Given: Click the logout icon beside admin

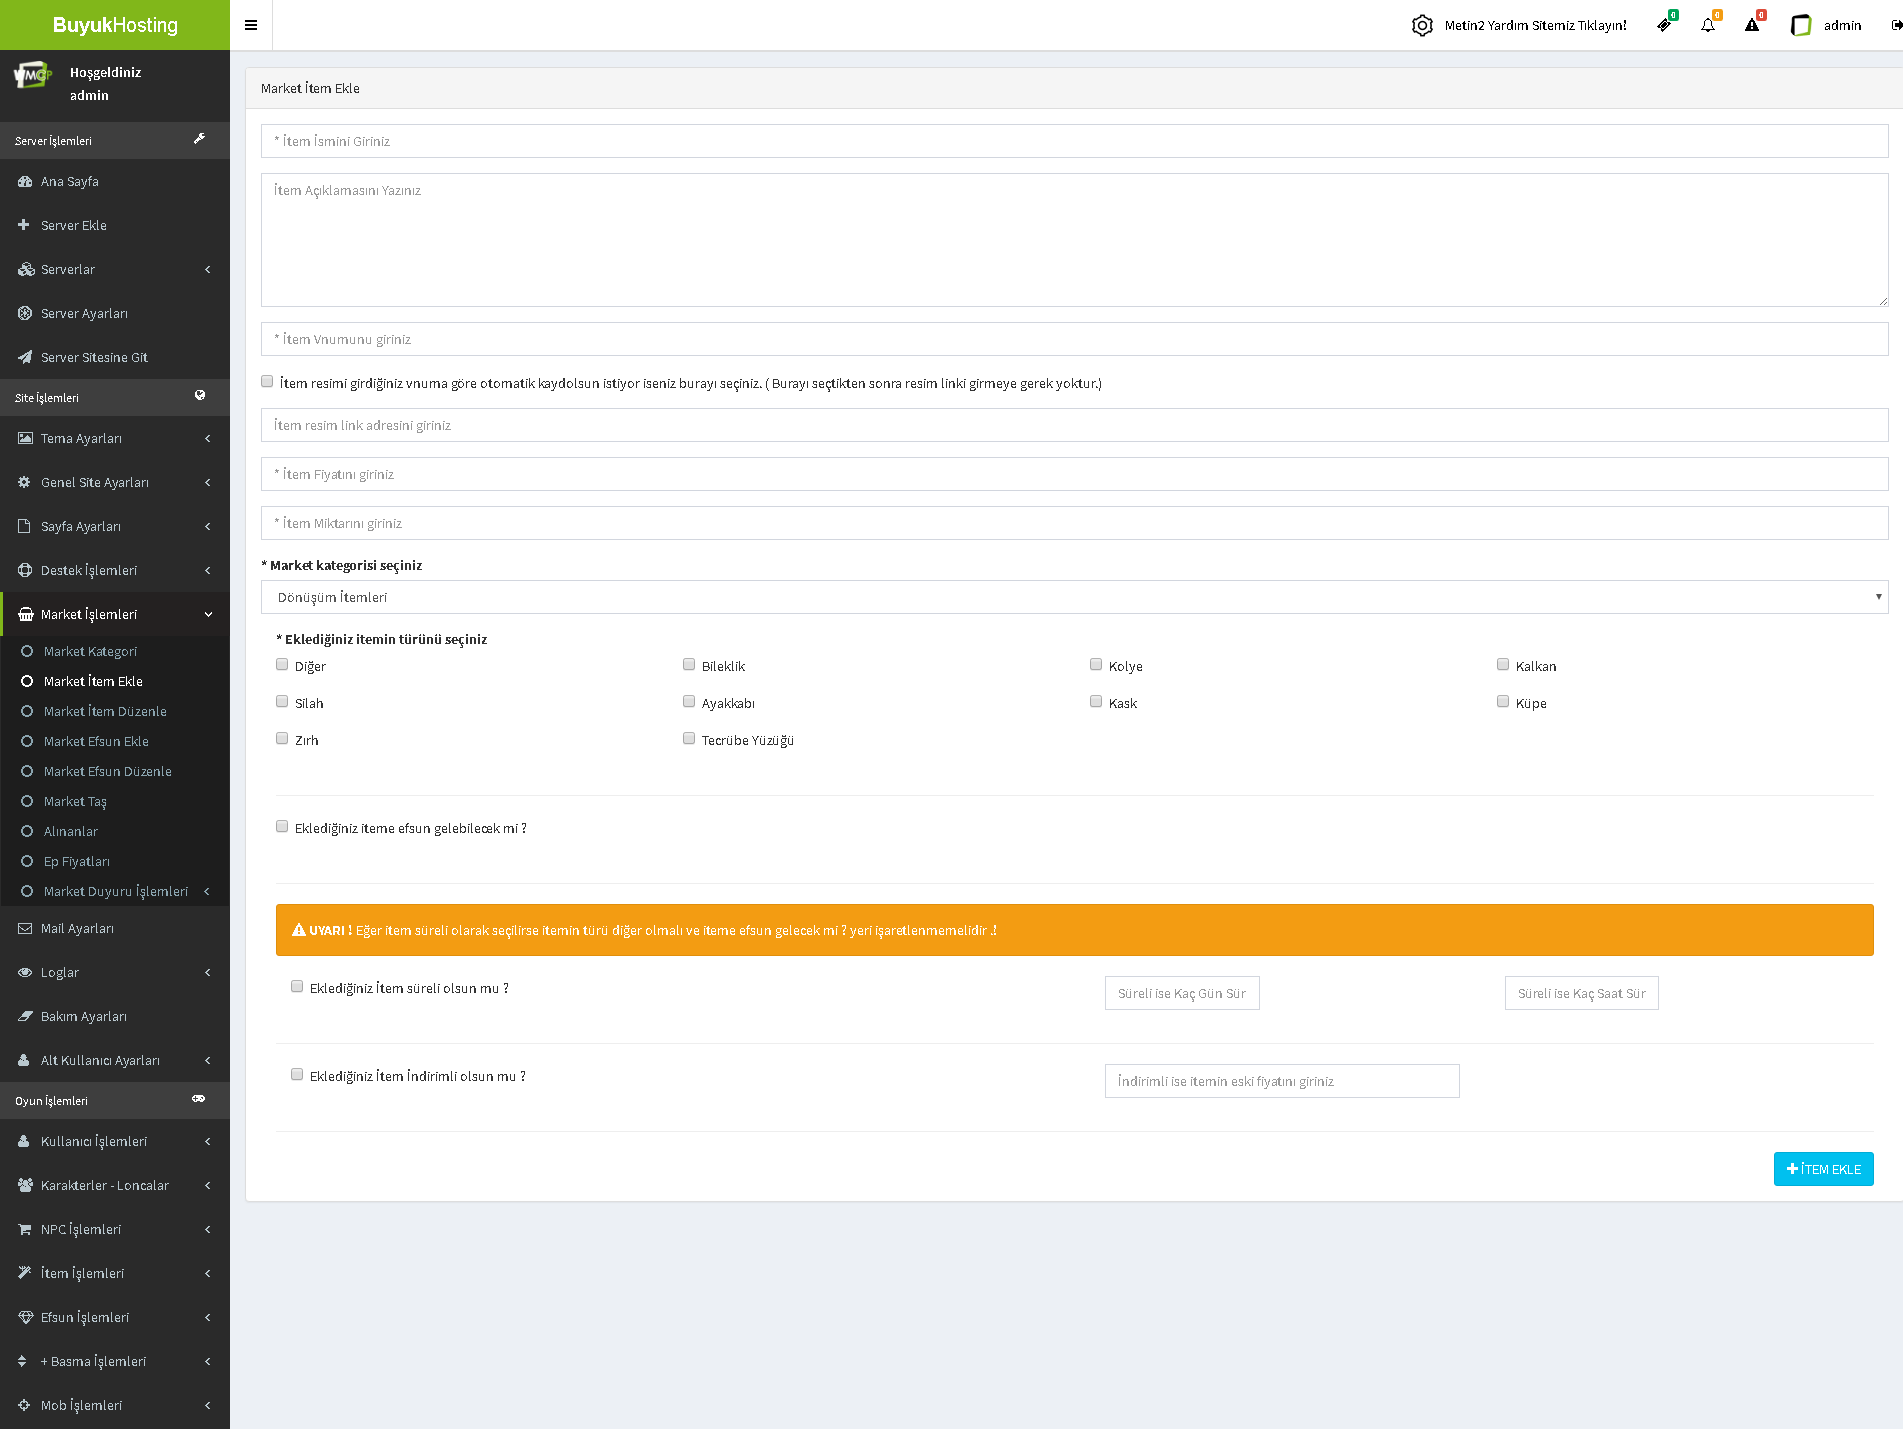Looking at the screenshot, I should [x=1896, y=25].
